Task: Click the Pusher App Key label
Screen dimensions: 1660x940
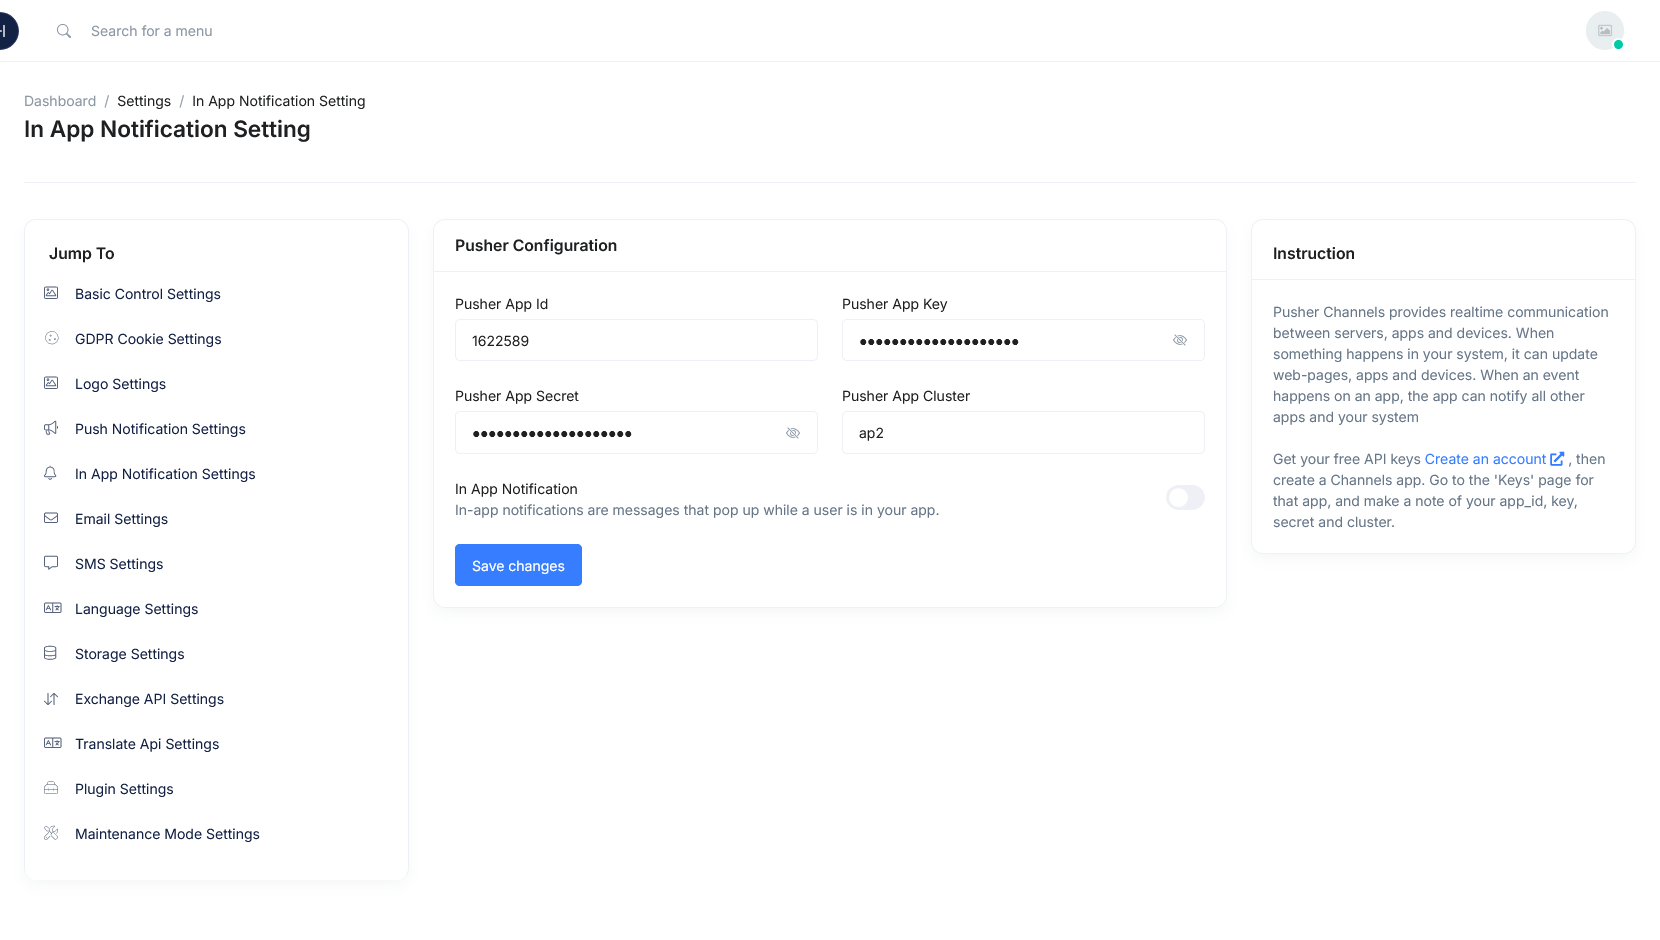Action: pyautogui.click(x=895, y=304)
